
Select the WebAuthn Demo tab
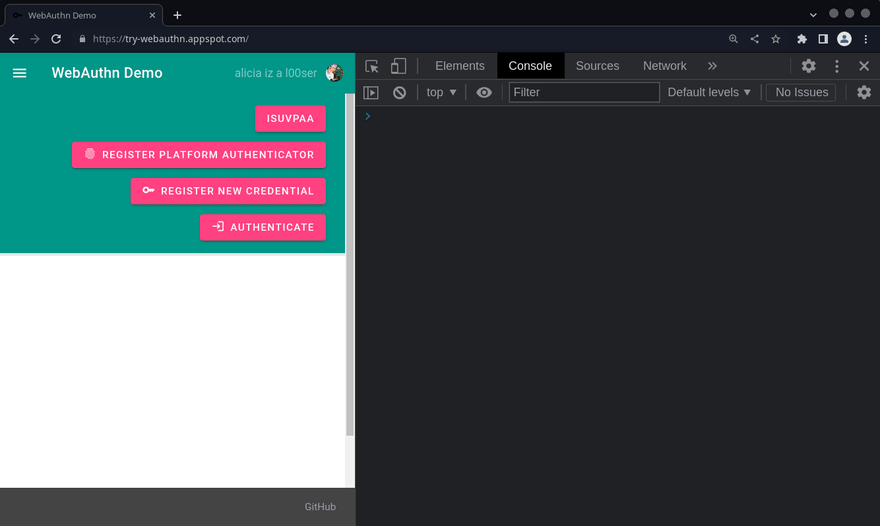[x=84, y=15]
